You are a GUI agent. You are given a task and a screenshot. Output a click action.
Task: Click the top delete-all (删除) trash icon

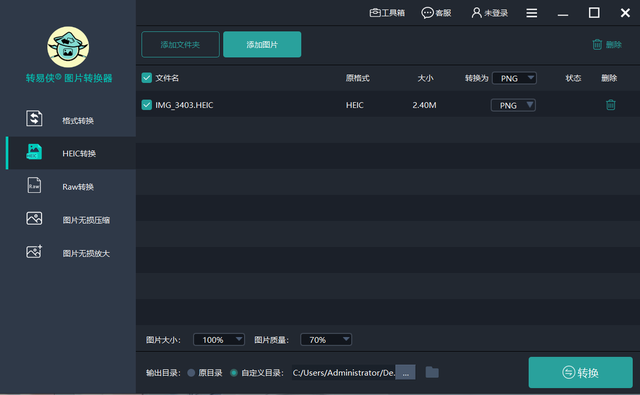coord(597,44)
